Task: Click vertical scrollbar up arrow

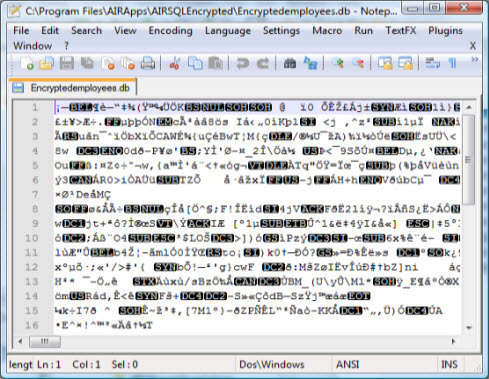Action: pos(469,107)
